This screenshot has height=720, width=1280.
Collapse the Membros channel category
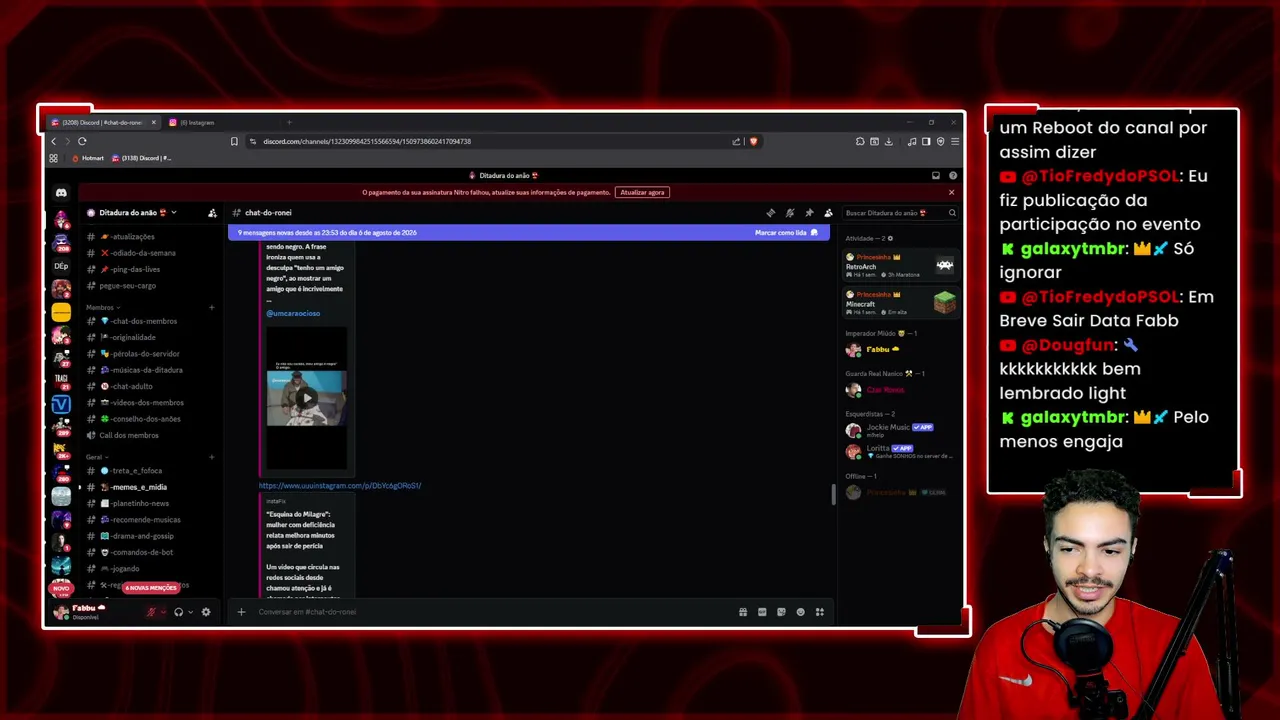102,307
